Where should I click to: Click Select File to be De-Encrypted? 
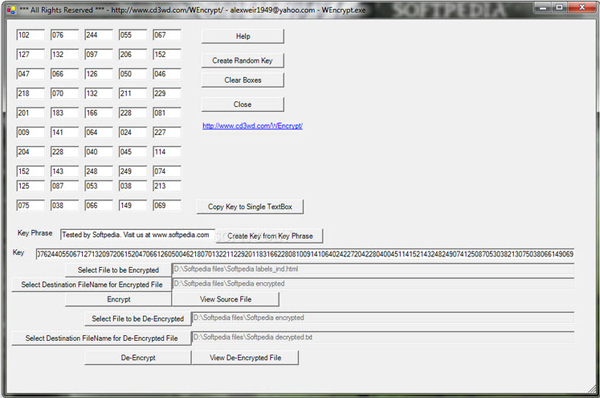[138, 318]
